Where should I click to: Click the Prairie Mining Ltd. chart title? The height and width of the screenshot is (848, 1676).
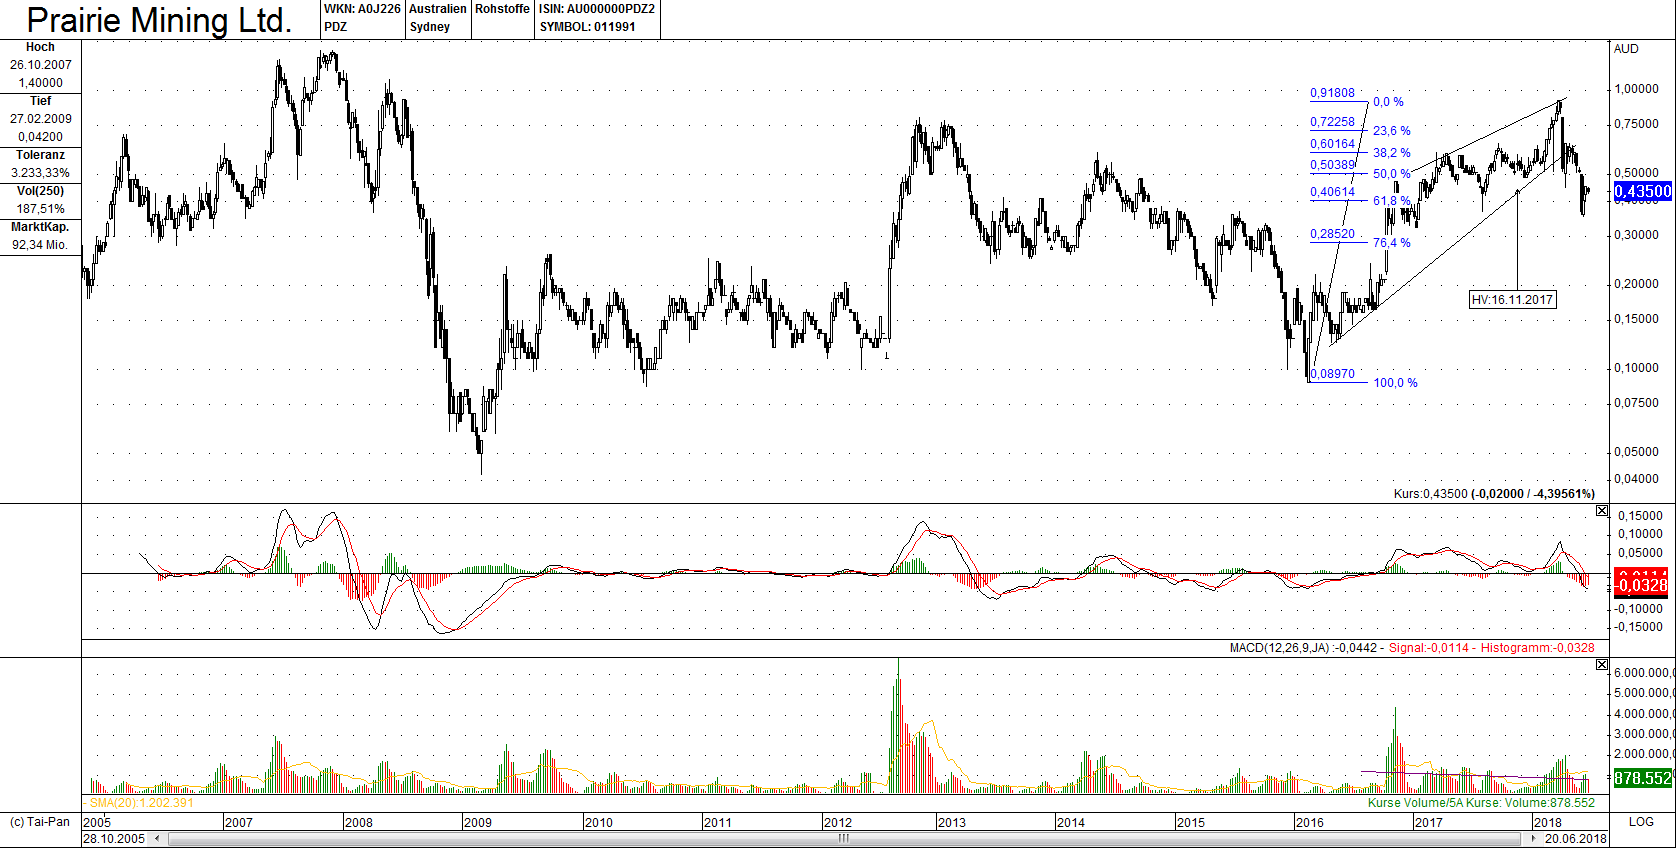(x=159, y=20)
